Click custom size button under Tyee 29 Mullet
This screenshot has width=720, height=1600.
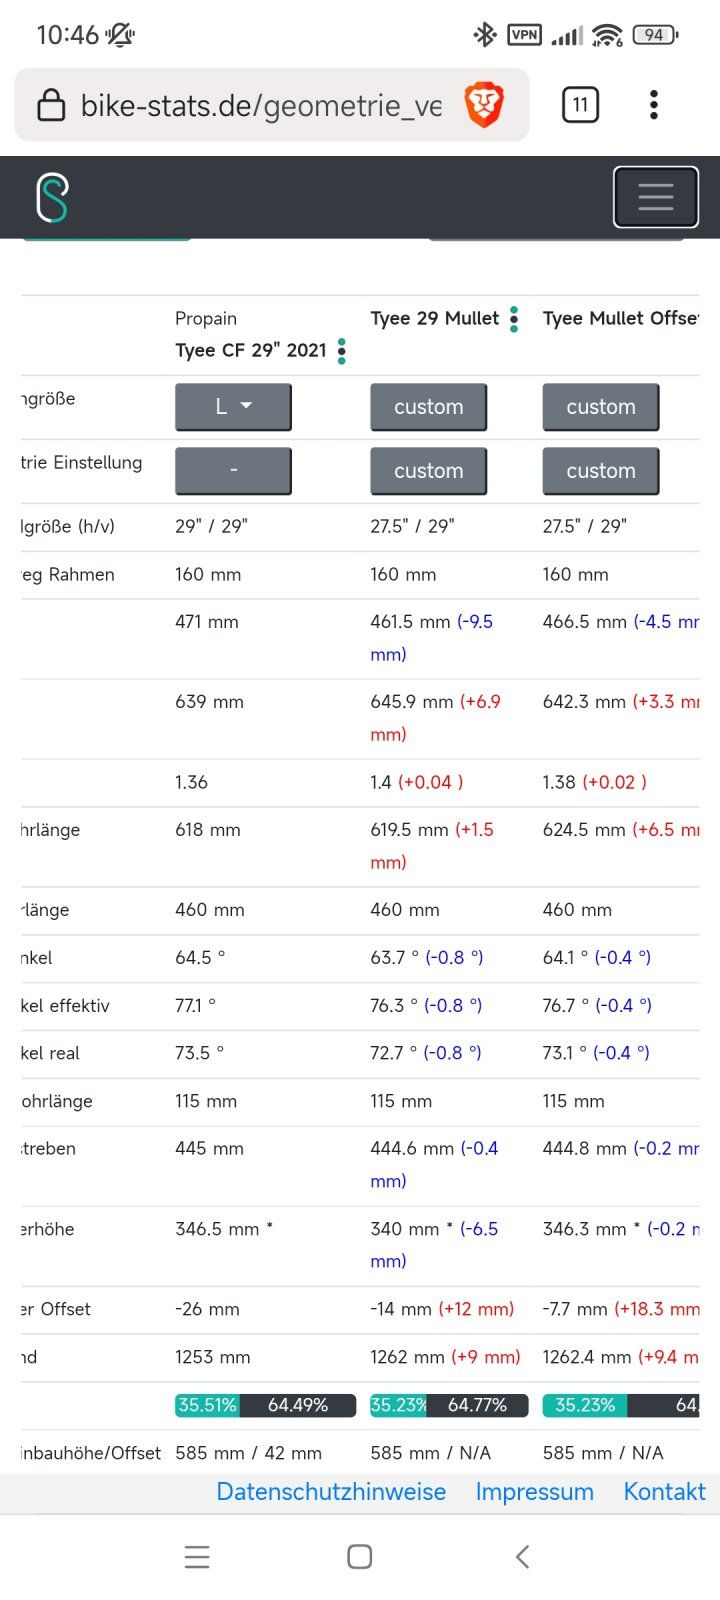coord(428,407)
